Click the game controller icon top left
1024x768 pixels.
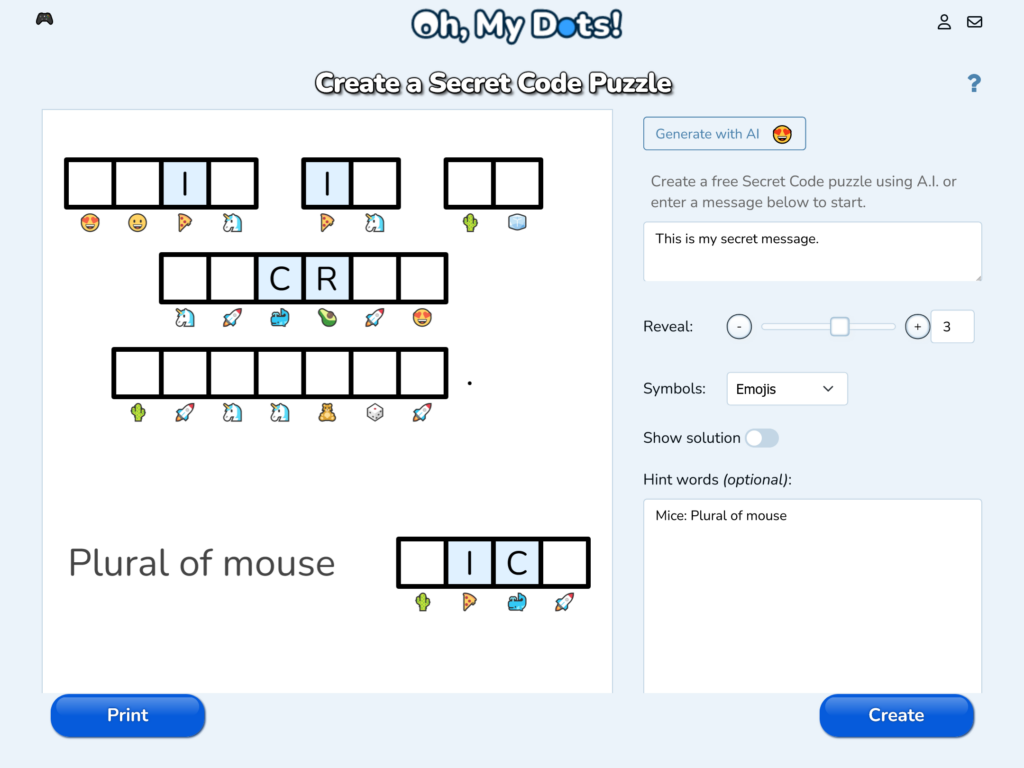coord(44,18)
